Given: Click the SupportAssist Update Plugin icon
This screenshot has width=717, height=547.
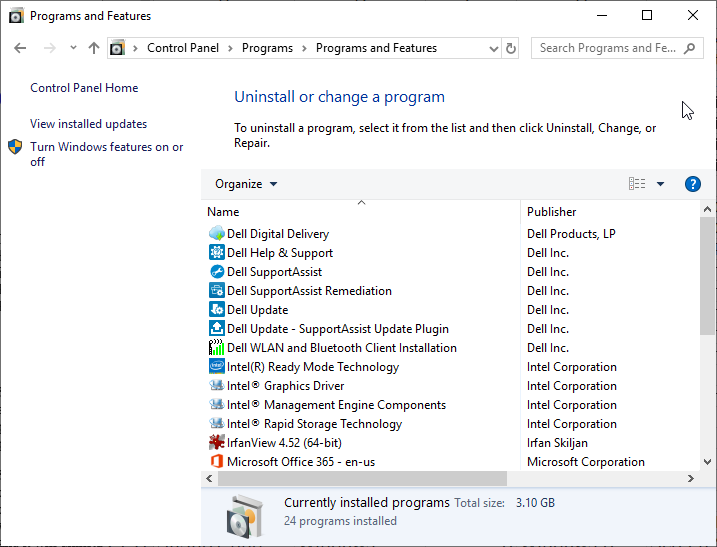Looking at the screenshot, I should pyautogui.click(x=217, y=328).
